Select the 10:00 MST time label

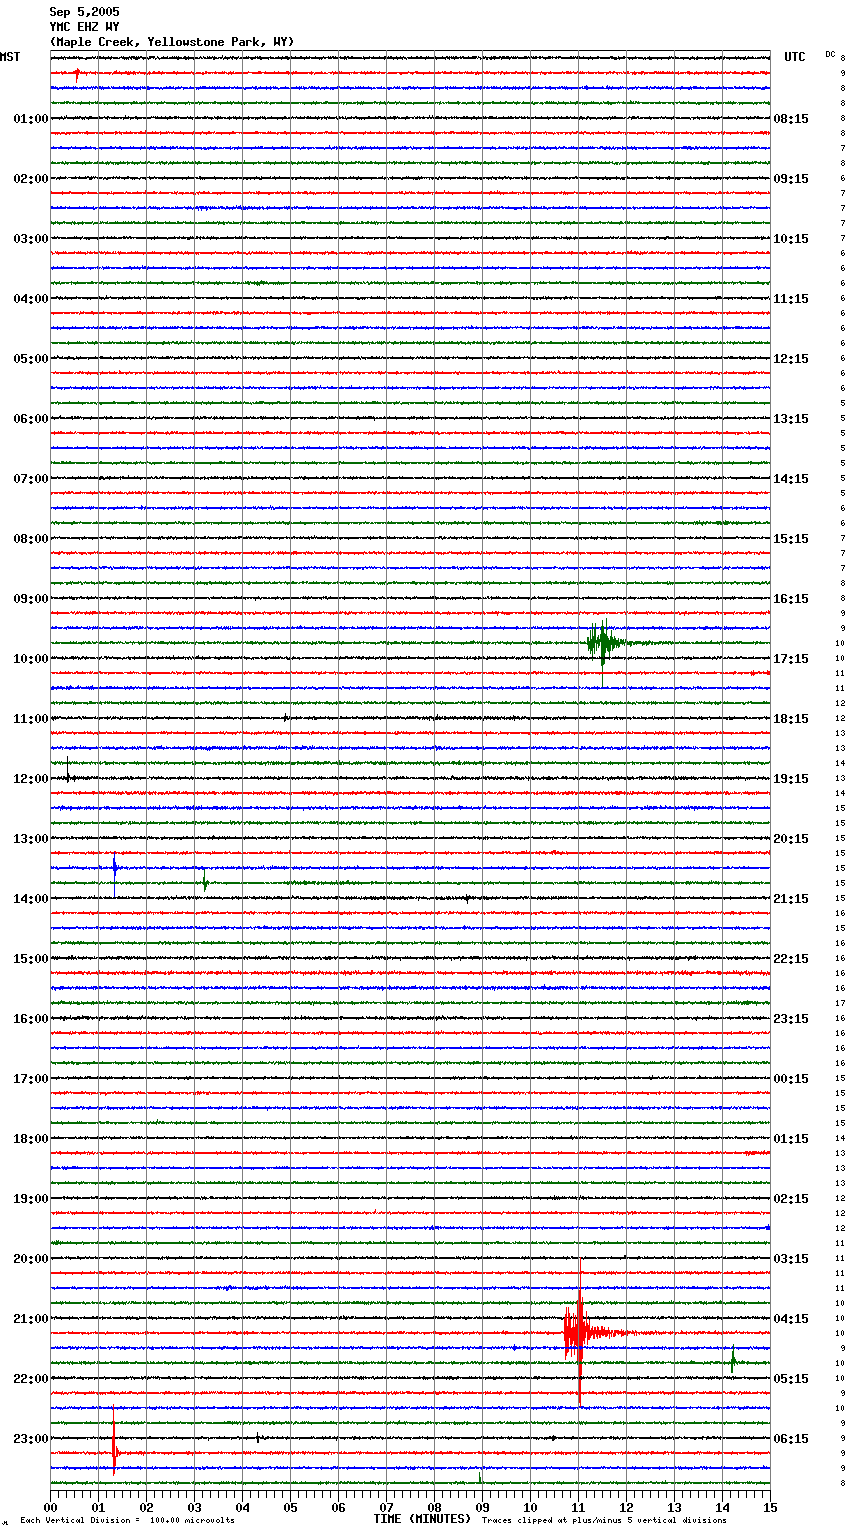31,659
